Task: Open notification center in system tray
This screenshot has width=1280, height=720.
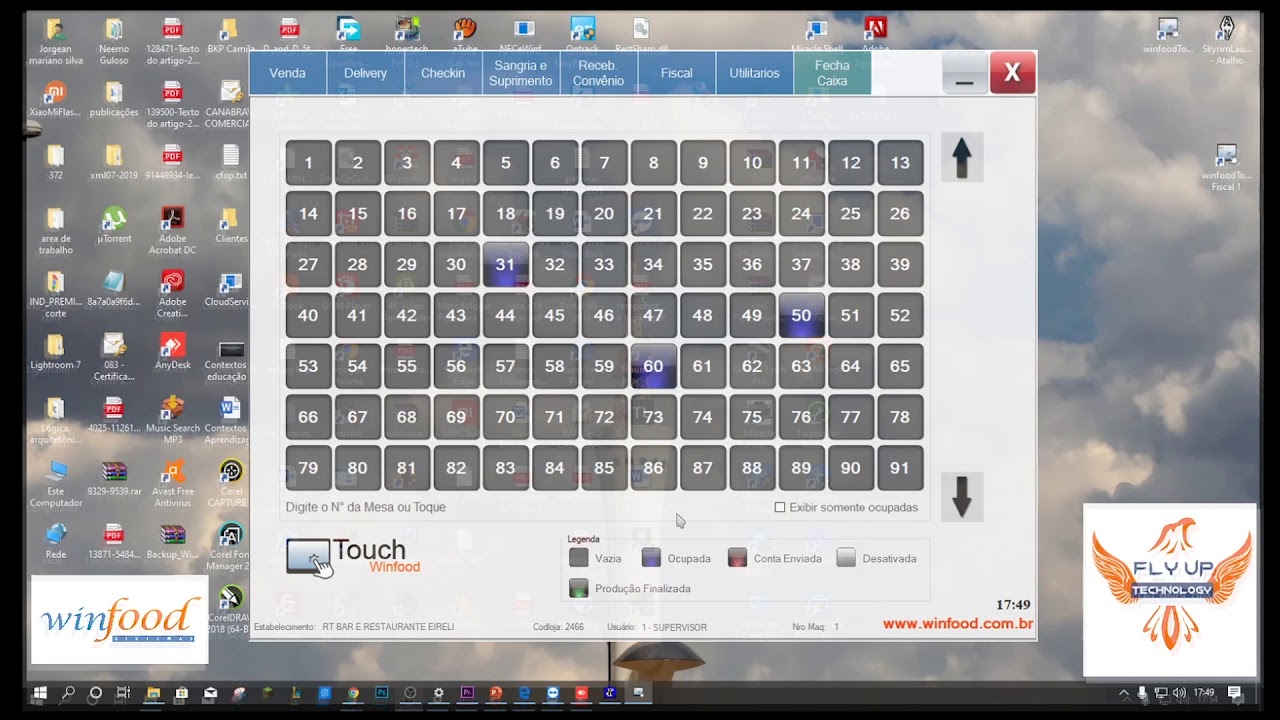Action: tap(1234, 692)
